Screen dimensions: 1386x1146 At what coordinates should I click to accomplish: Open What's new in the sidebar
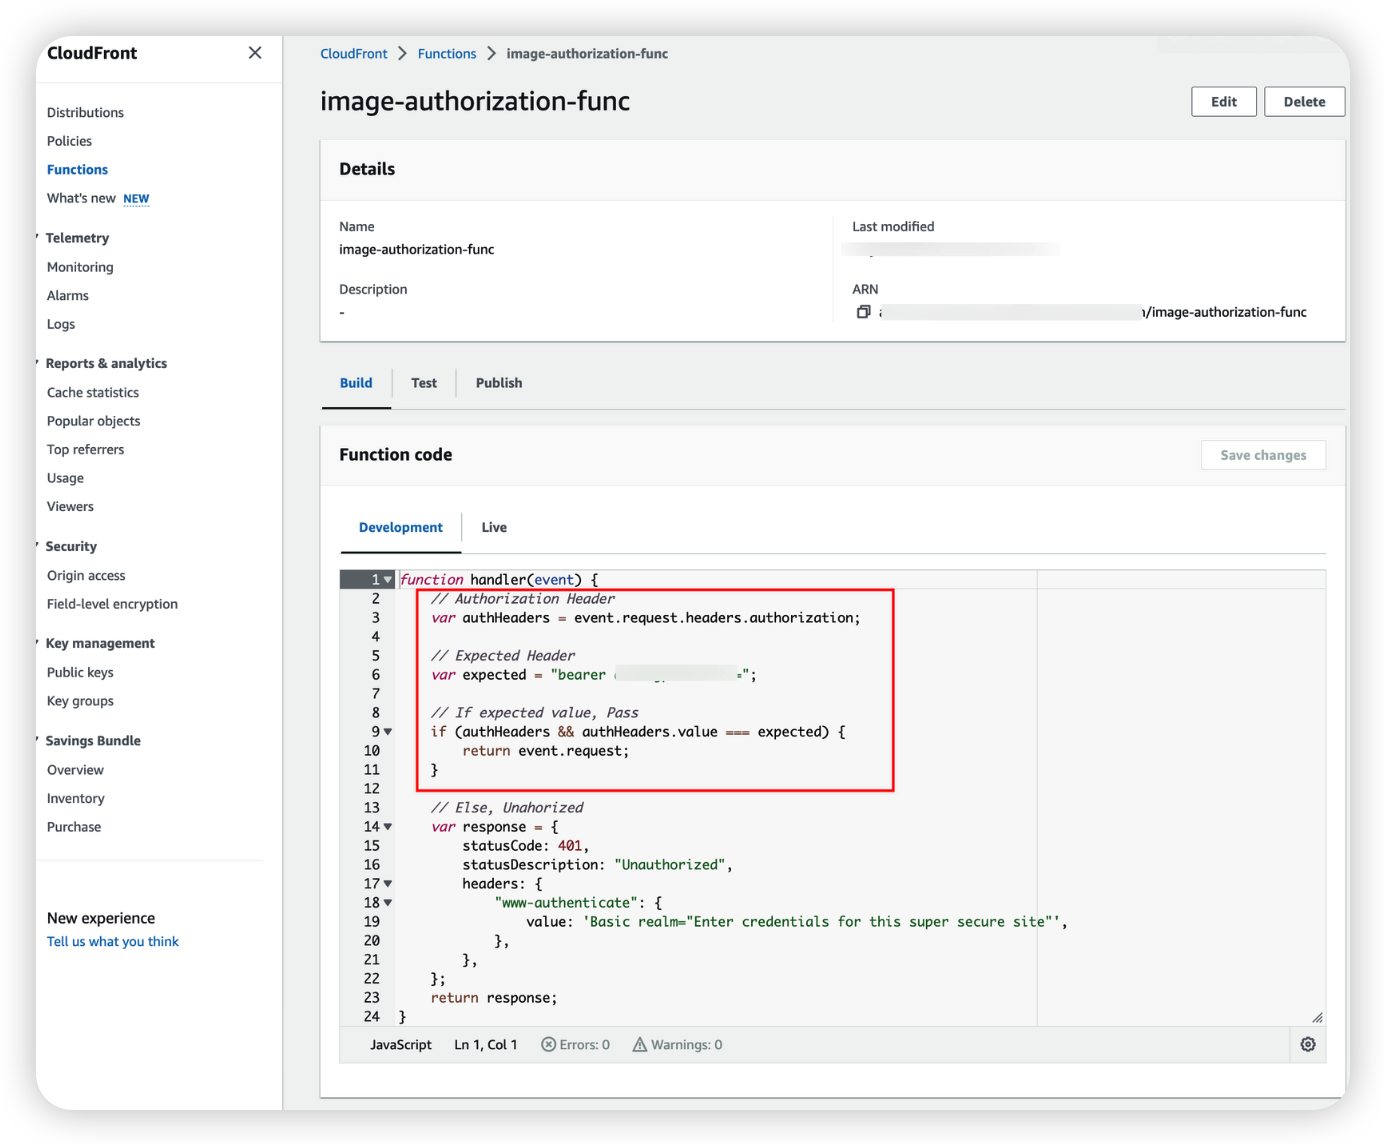point(81,199)
